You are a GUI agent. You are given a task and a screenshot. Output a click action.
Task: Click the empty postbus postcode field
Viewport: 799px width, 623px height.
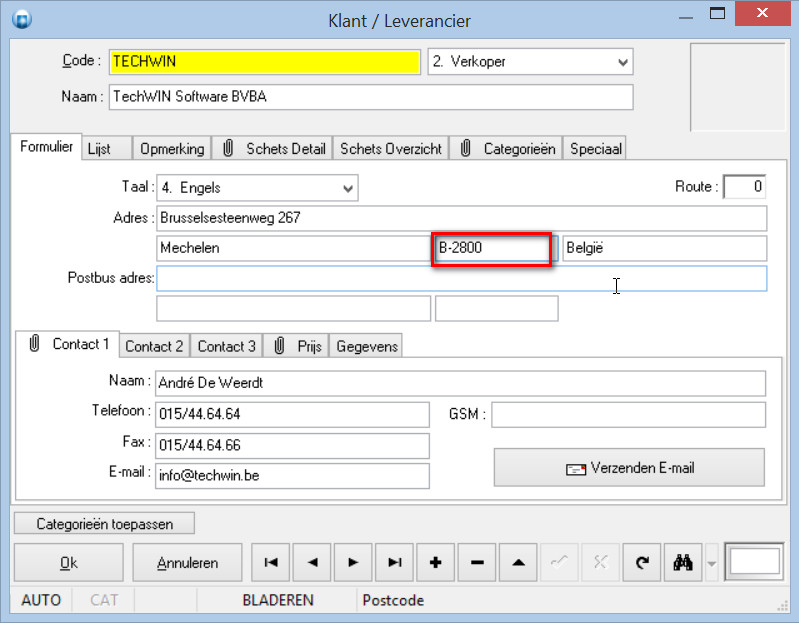pos(497,309)
